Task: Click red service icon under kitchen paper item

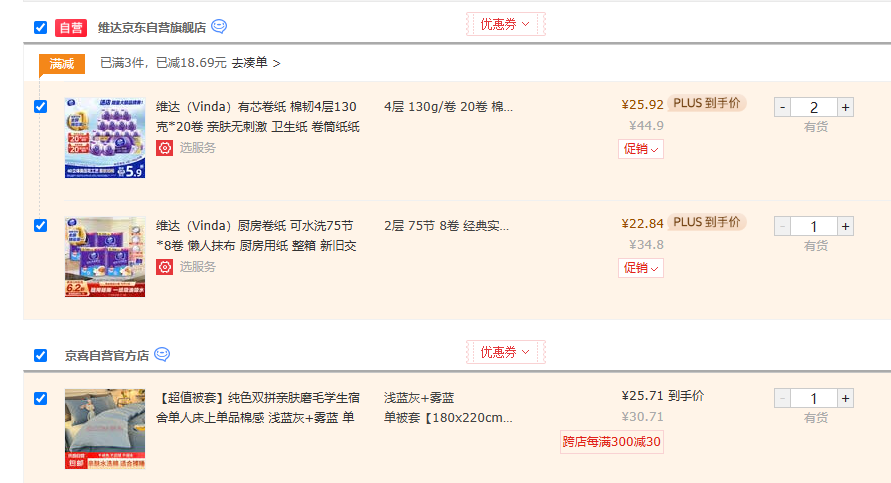Action: pyautogui.click(x=164, y=267)
